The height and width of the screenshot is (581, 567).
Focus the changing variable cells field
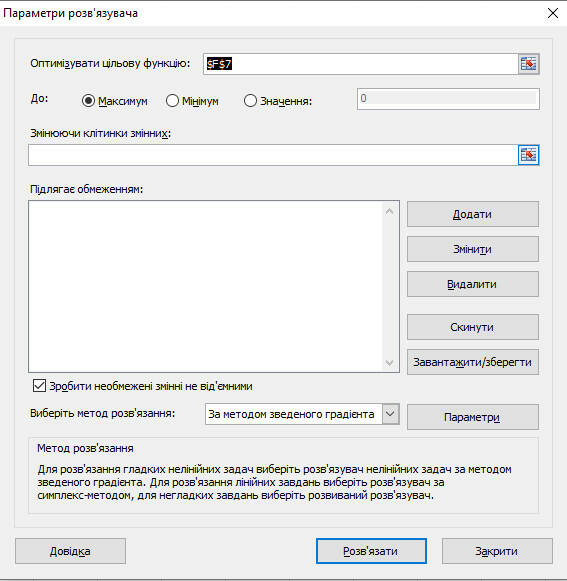pyautogui.click(x=273, y=155)
